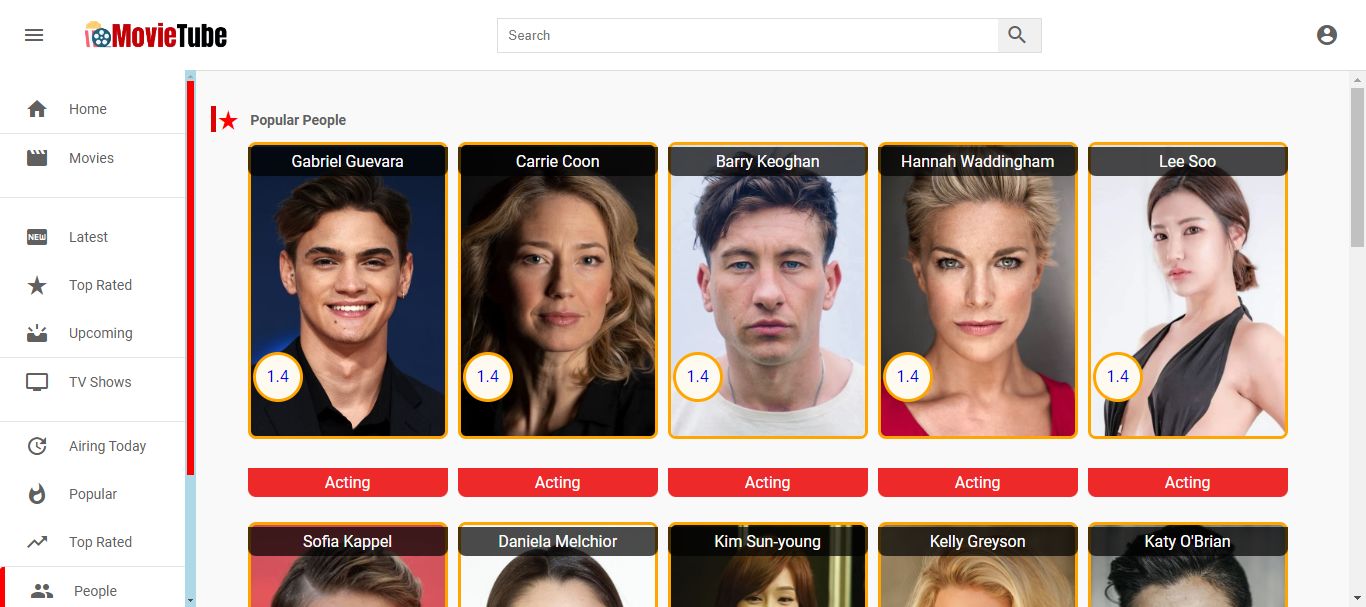Click the TV Shows monitor icon
Image resolution: width=1366 pixels, height=607 pixels.
37,382
